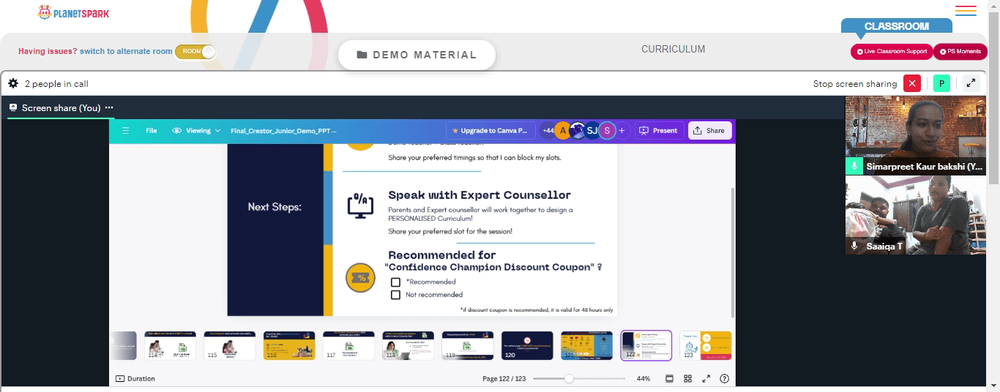Click Simarpreet's green microphone icon
The height and width of the screenshot is (392, 1000).
click(854, 166)
